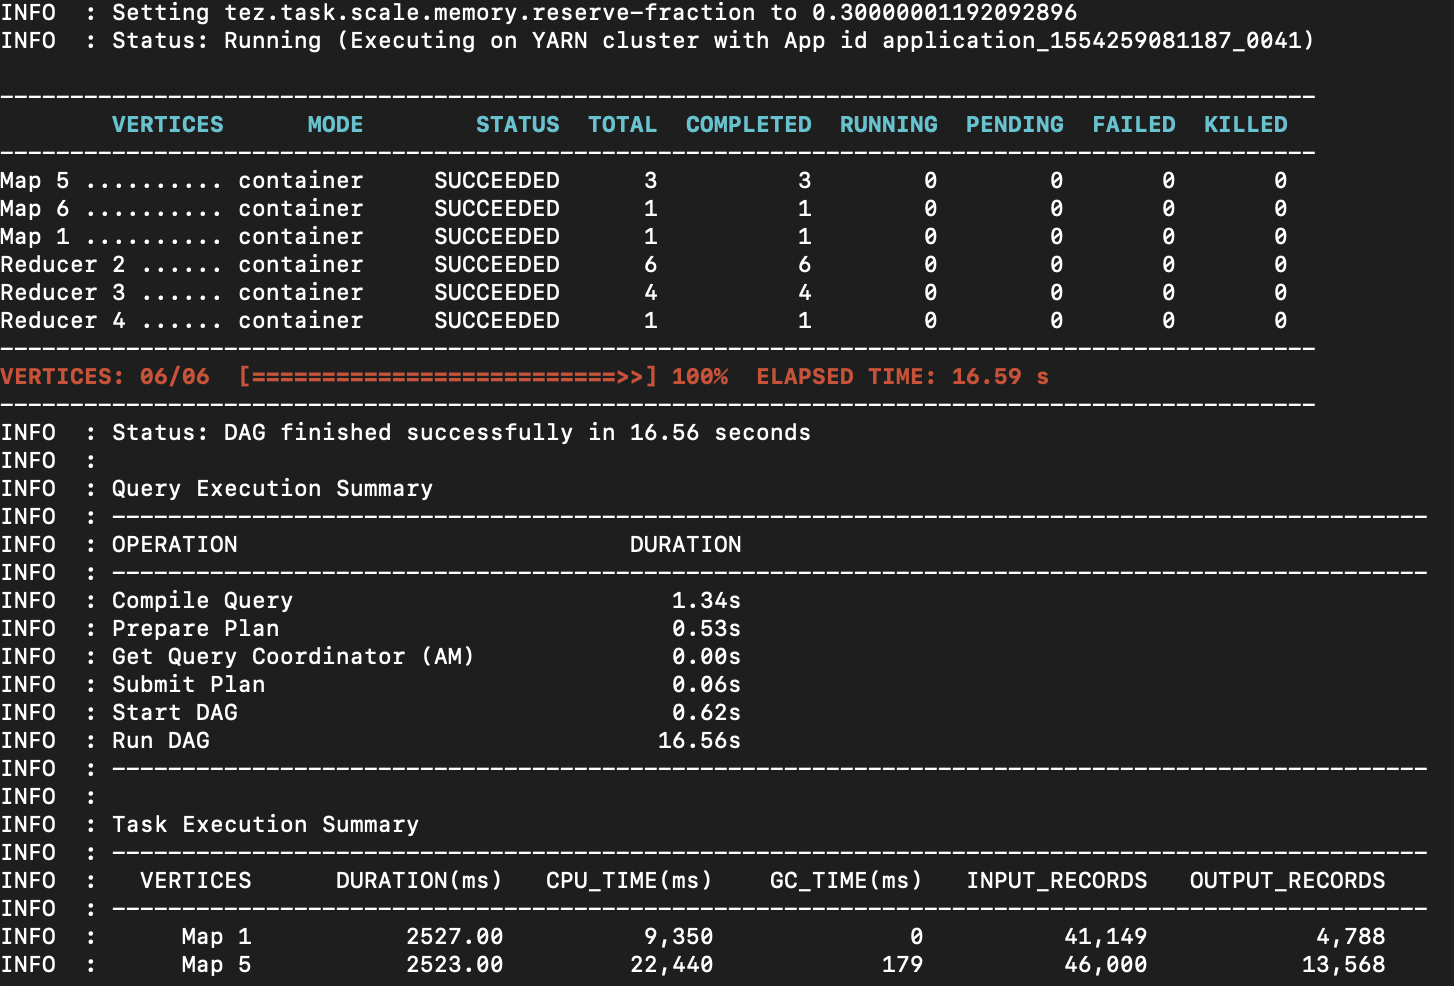The width and height of the screenshot is (1454, 986).
Task: Click the VERTICES column header
Action: pos(167,124)
